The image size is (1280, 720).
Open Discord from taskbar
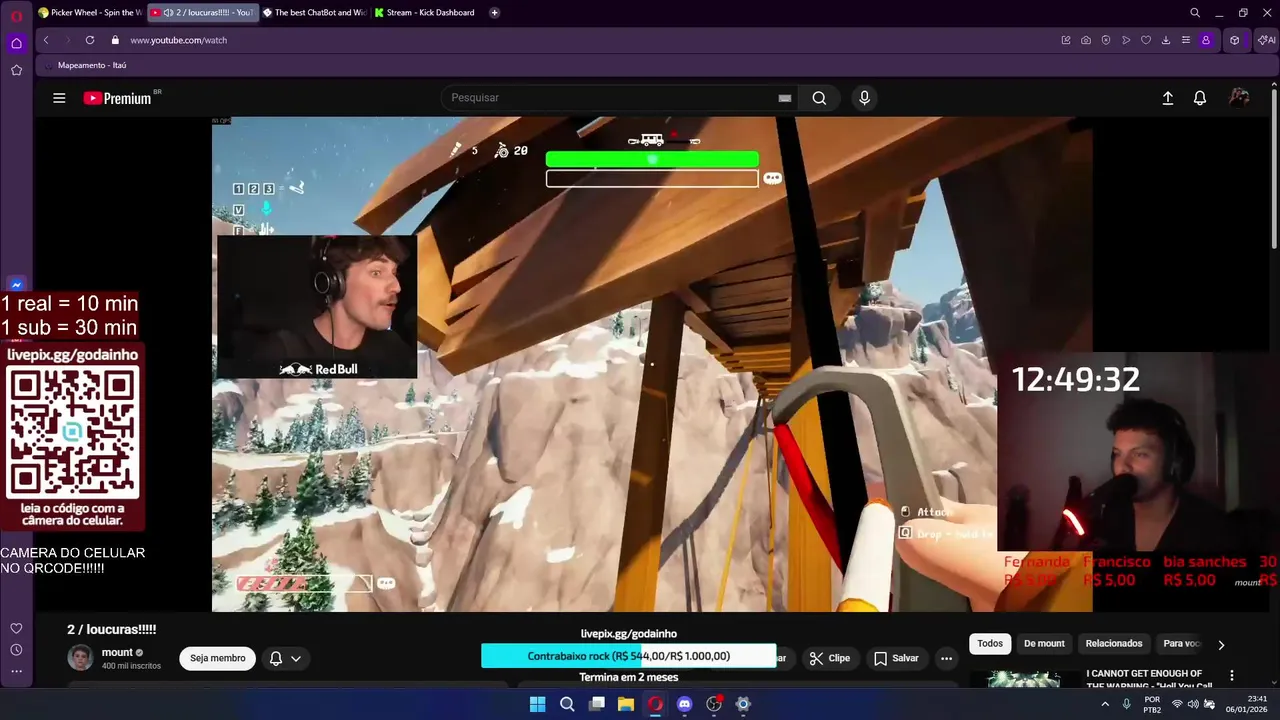[684, 704]
